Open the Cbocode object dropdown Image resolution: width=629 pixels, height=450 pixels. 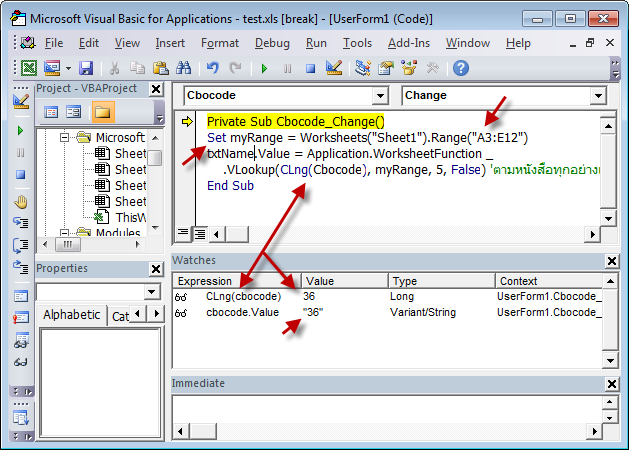[379, 96]
